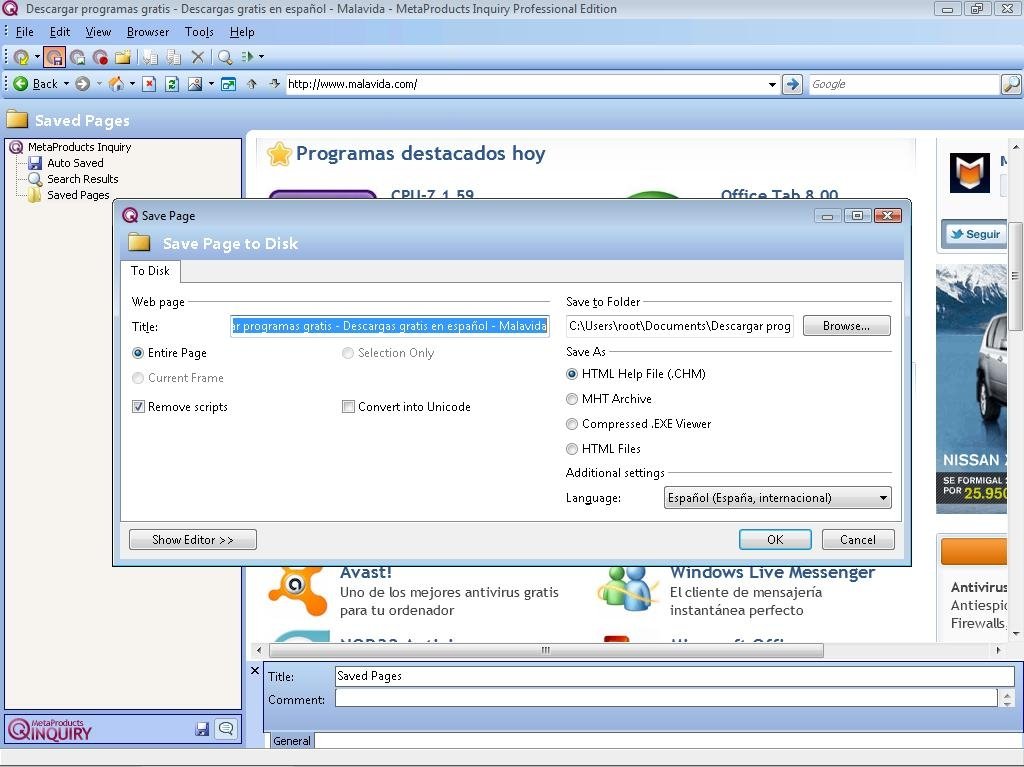The height and width of the screenshot is (767, 1024).
Task: Click the delete X toolbar icon
Action: tap(197, 57)
